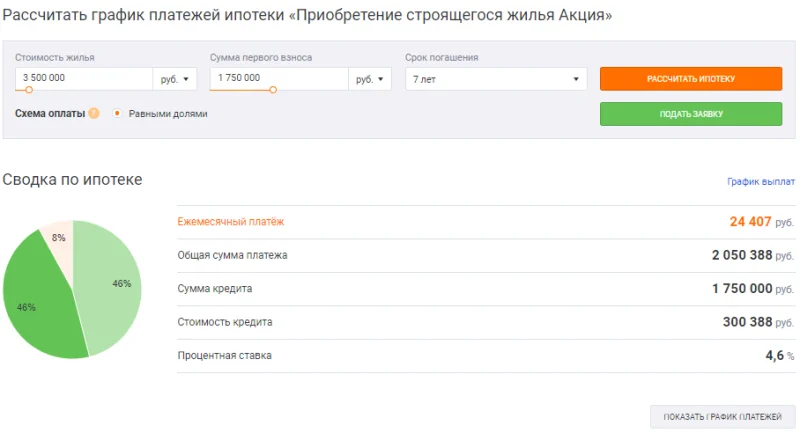Click ПОКАЗАТЬ ГРАФИК ПЛАТЕЖЕЙ button
The width and height of the screenshot is (800, 433).
722,416
